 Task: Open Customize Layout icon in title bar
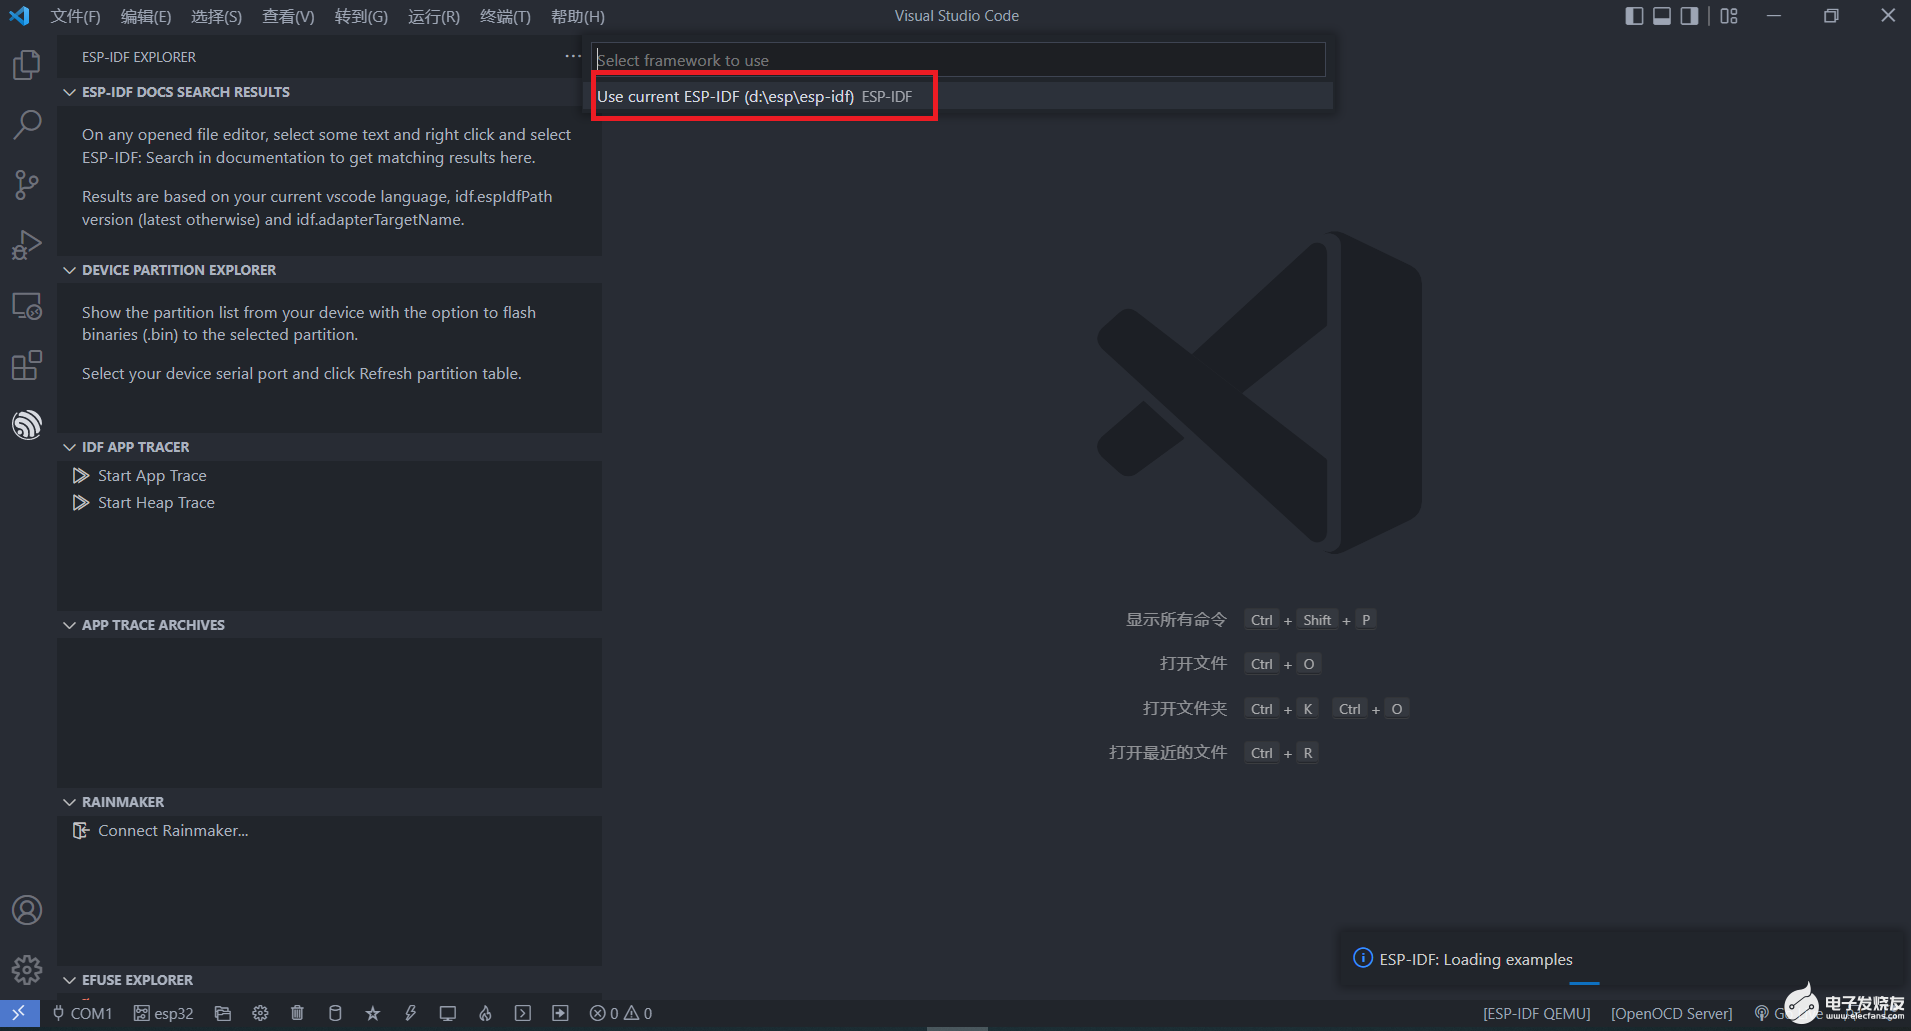(x=1729, y=16)
